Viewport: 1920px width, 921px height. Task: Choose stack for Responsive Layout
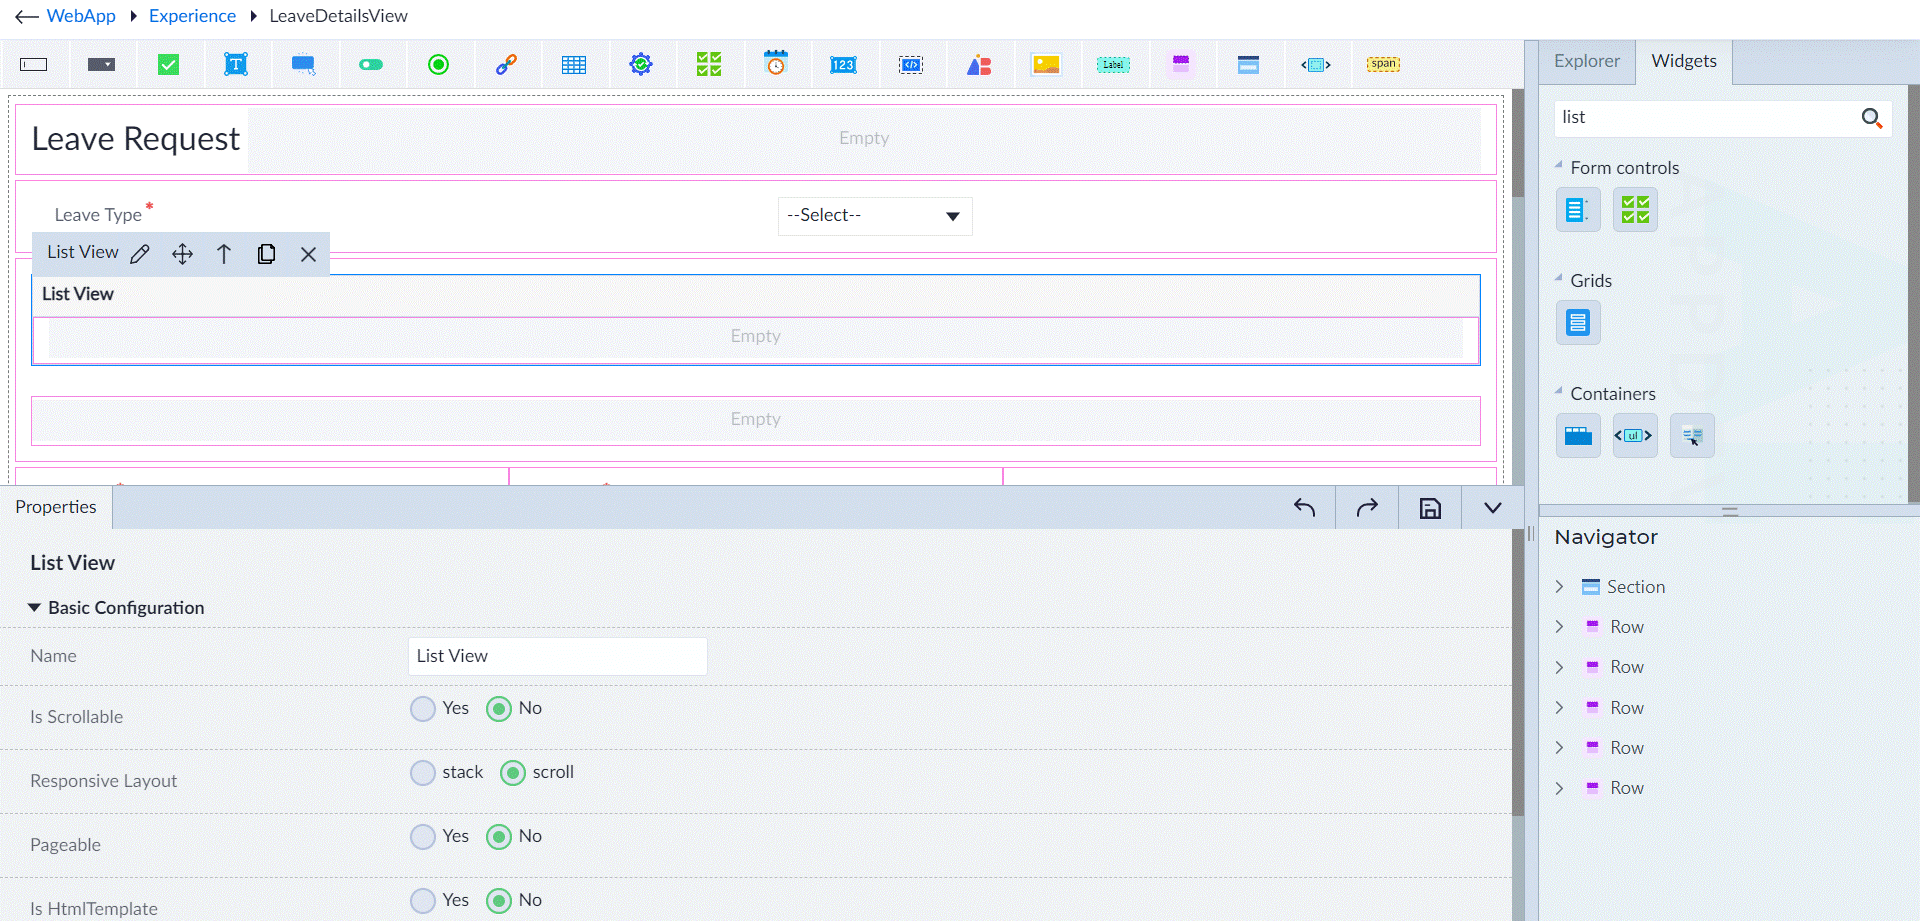tap(423, 773)
